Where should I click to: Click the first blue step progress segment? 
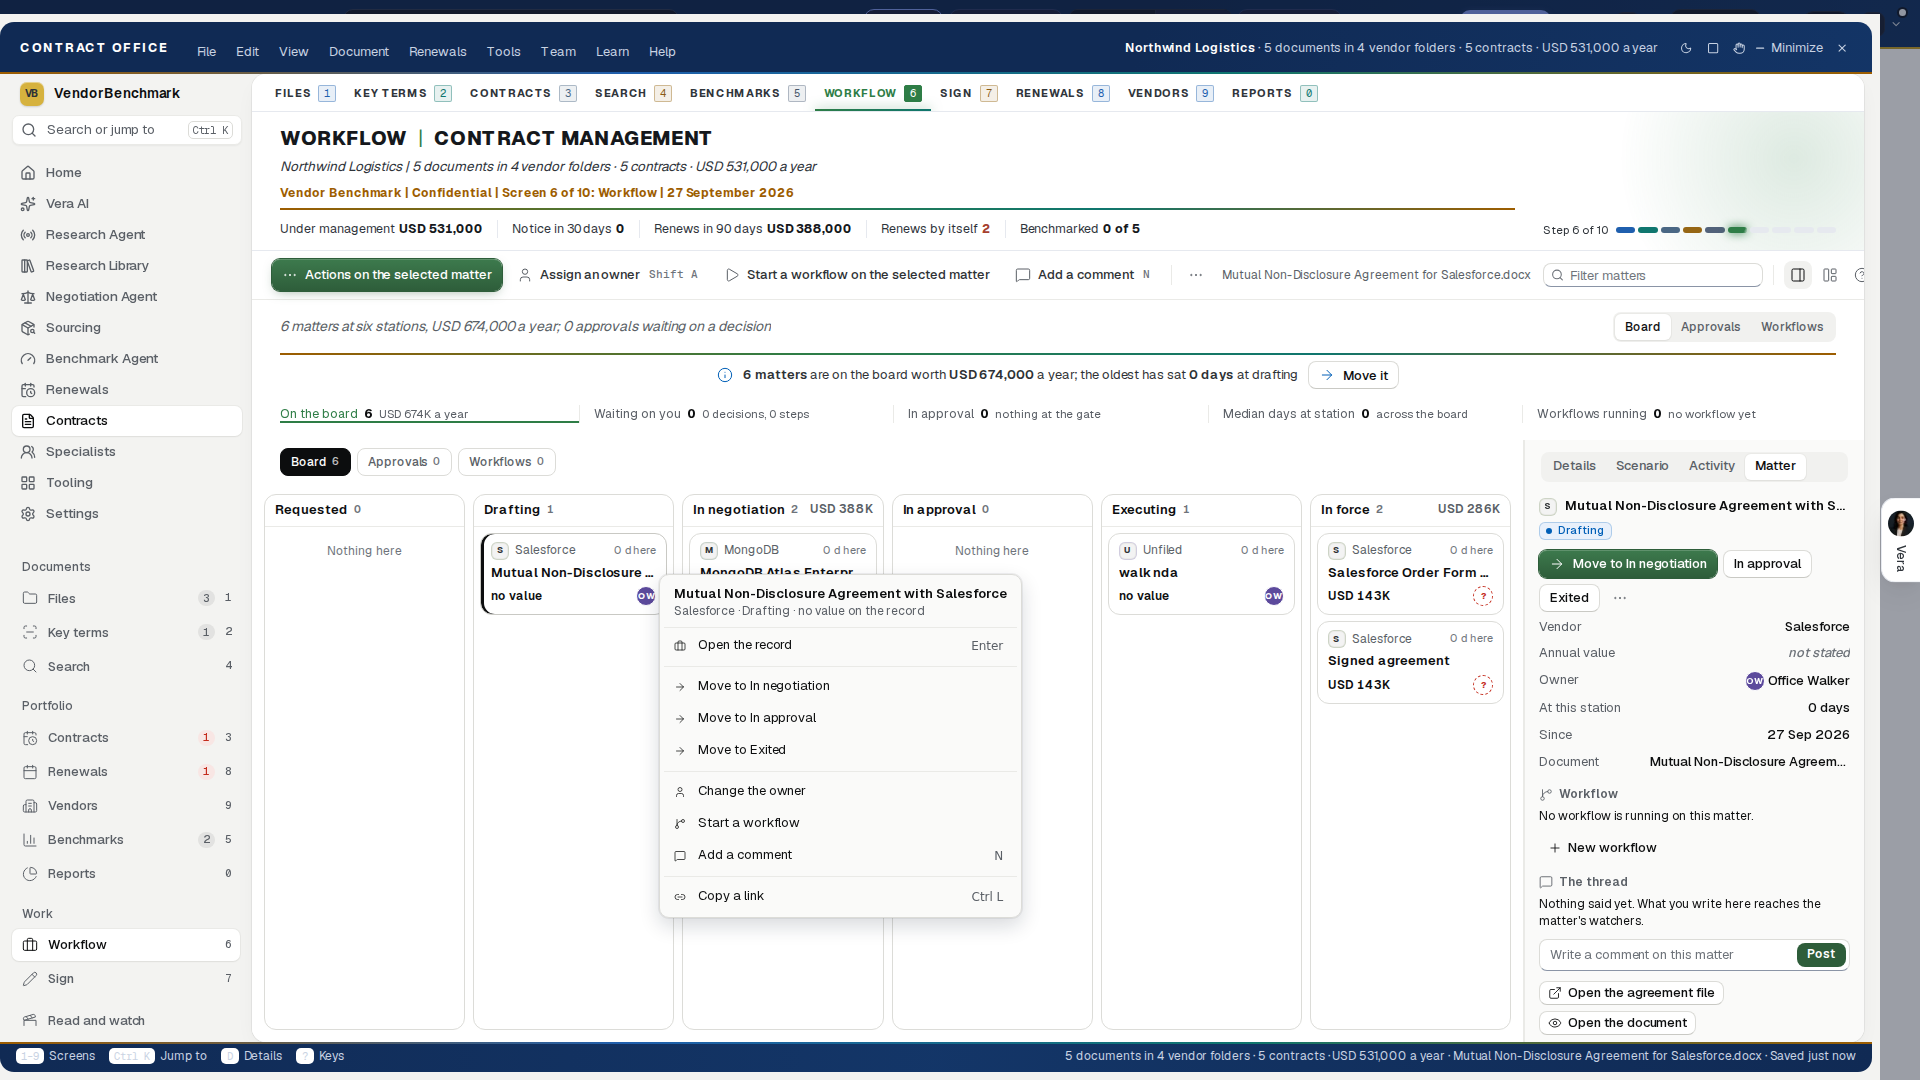(1625, 230)
